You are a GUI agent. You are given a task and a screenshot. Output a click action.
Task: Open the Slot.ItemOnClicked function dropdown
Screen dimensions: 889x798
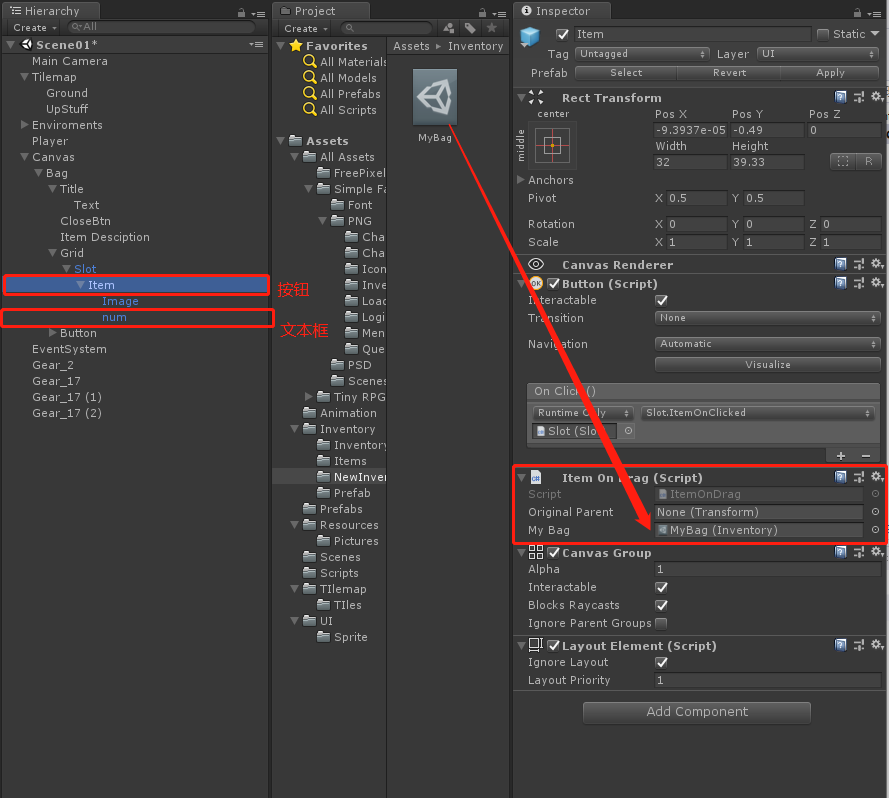757,413
